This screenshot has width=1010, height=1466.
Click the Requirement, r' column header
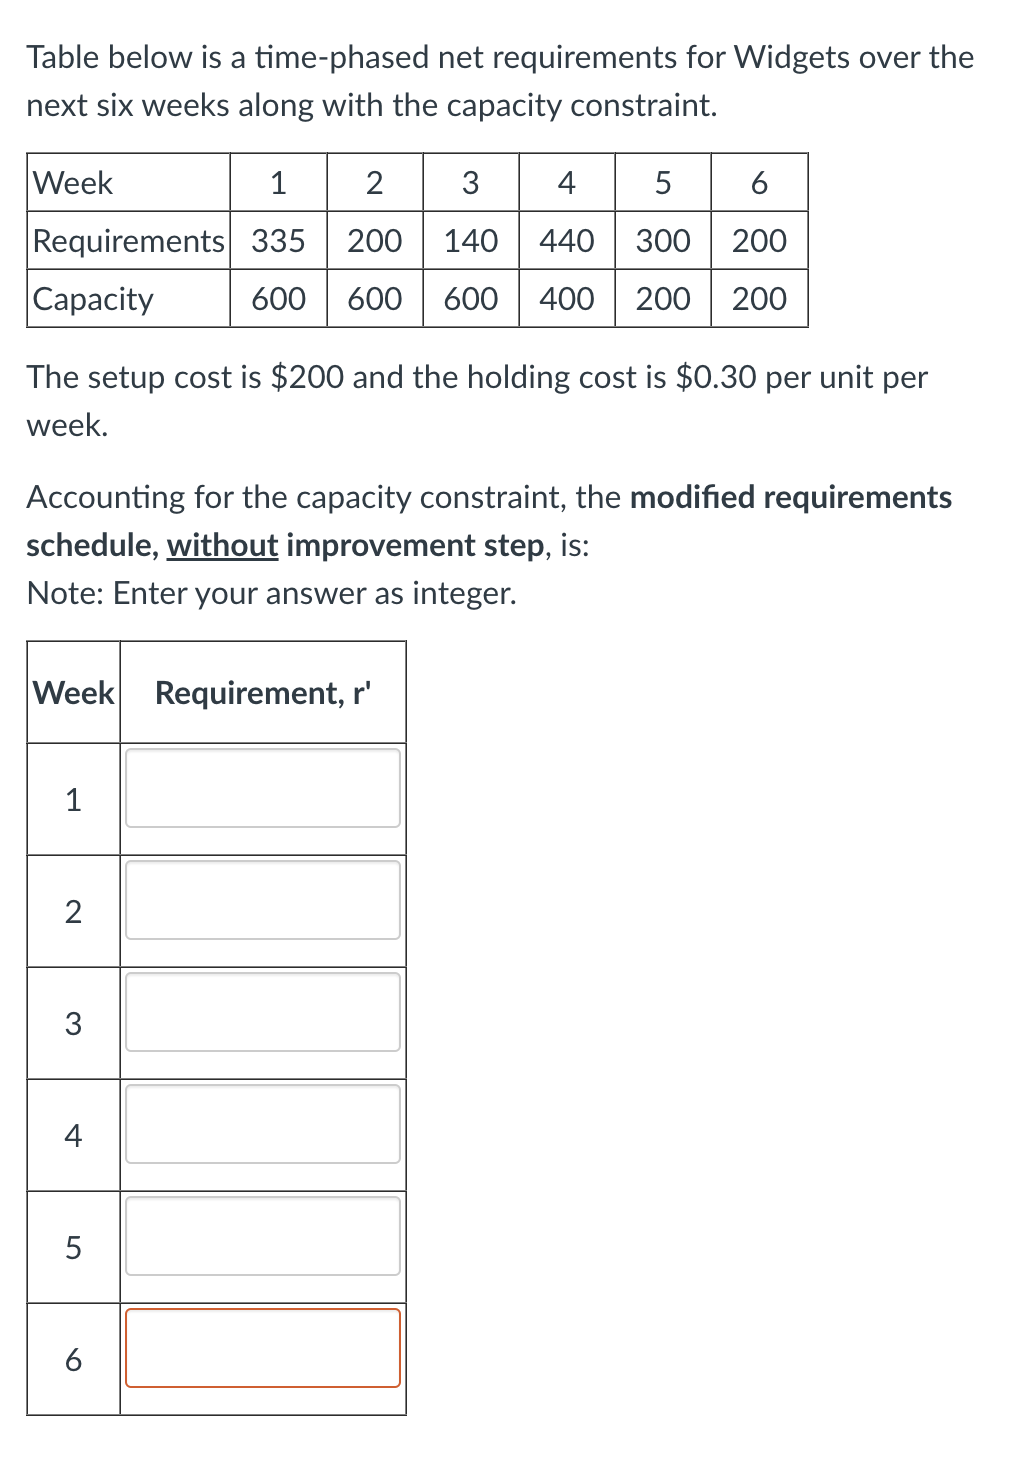(x=263, y=693)
